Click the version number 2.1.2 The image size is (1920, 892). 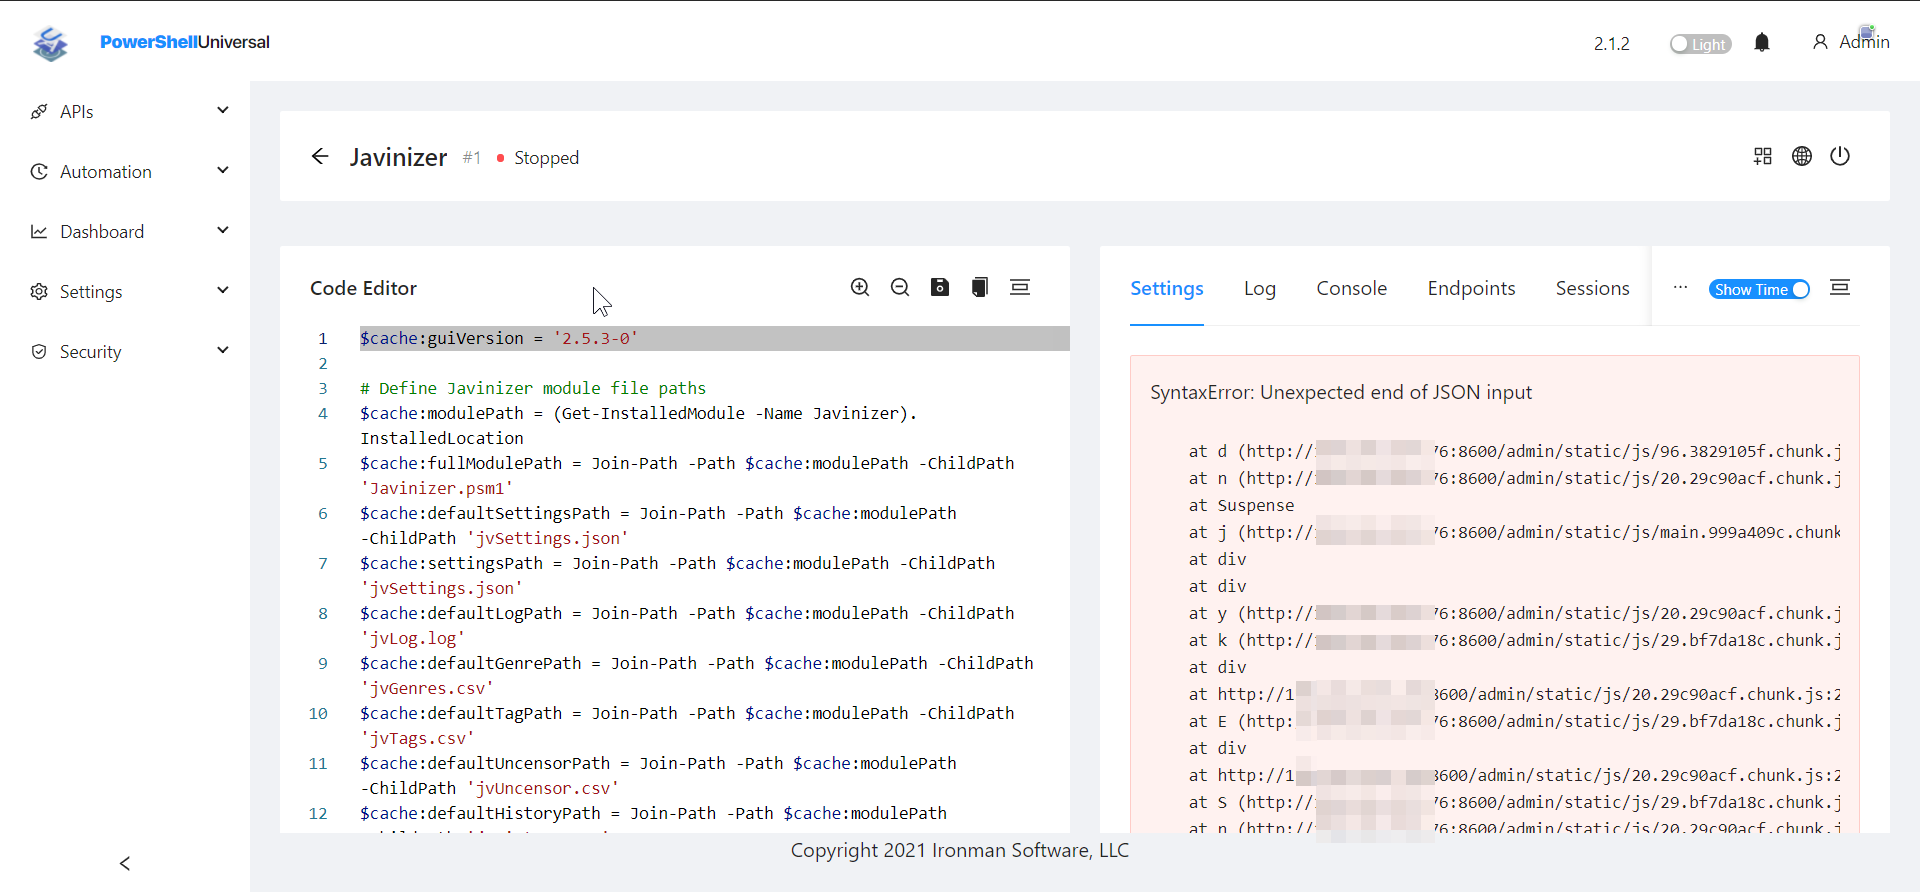point(1612,44)
